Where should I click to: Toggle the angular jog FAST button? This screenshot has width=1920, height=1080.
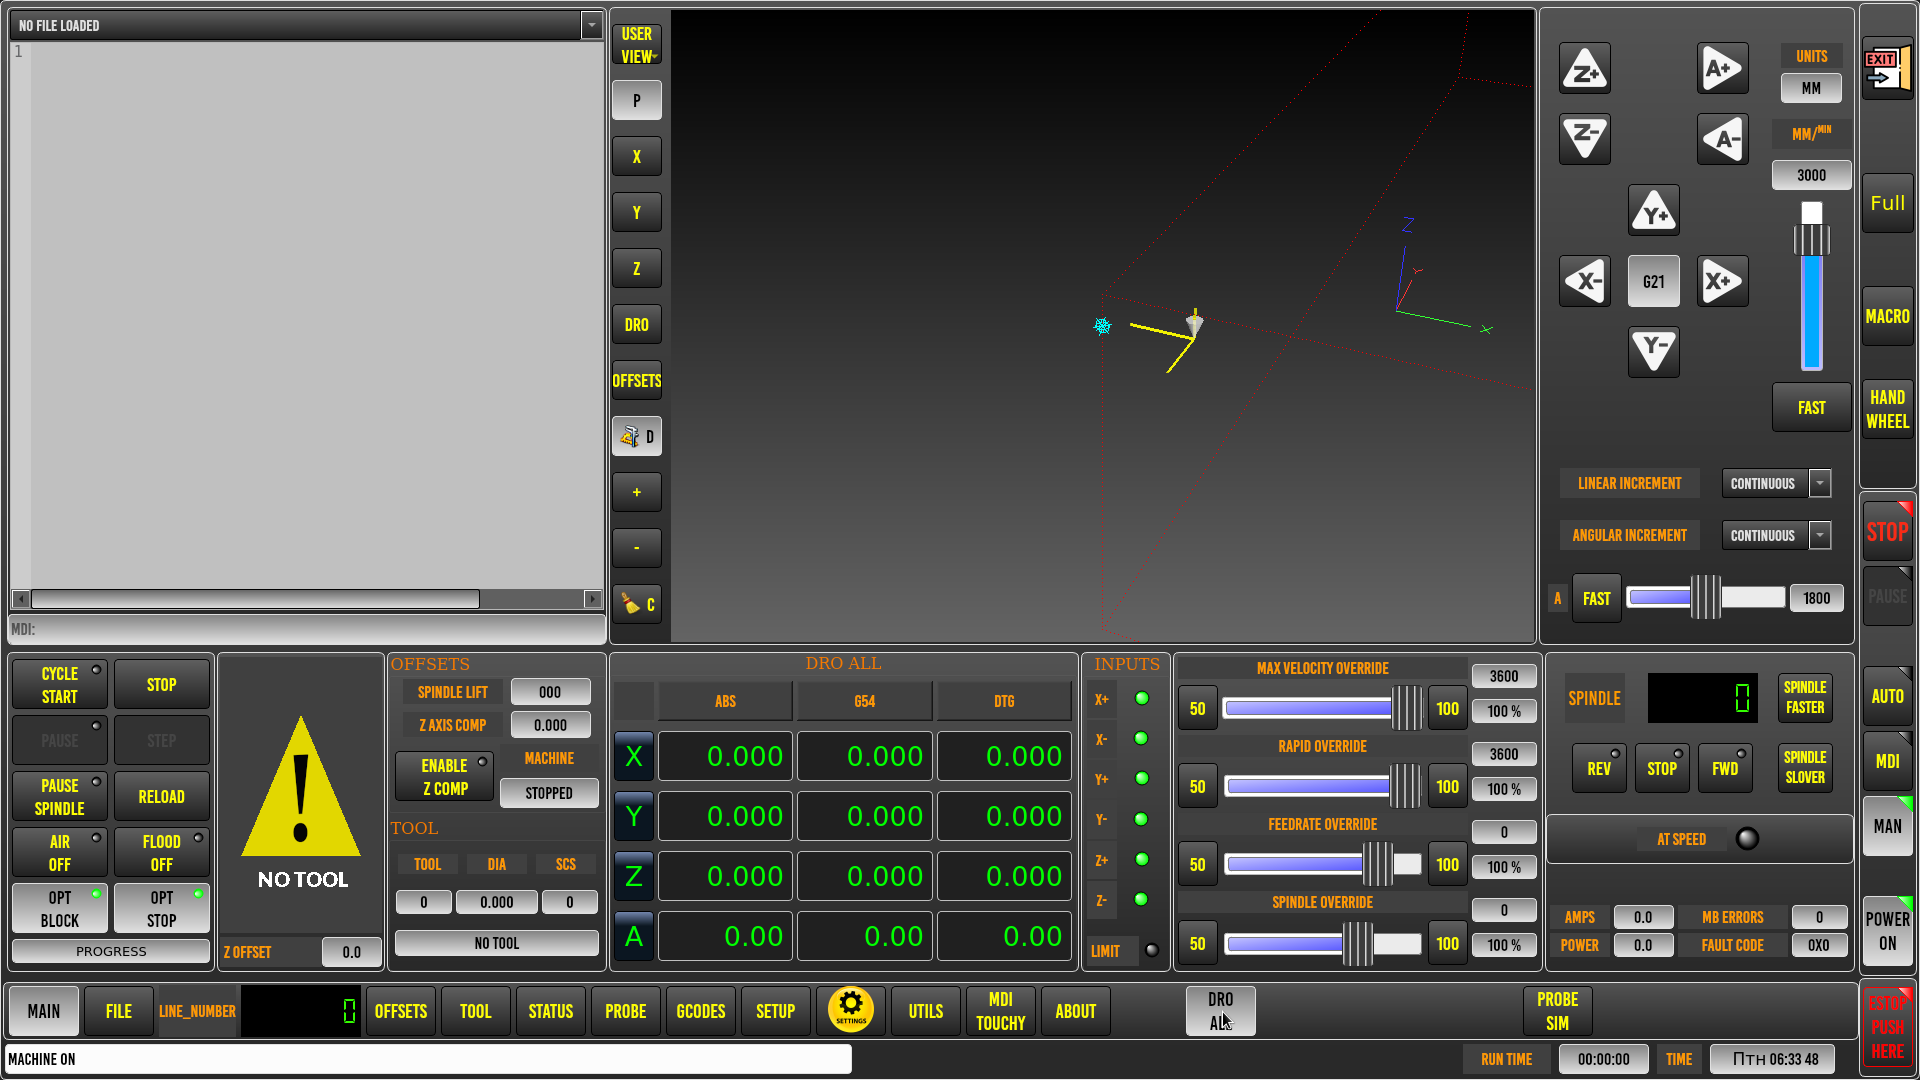pos(1596,598)
